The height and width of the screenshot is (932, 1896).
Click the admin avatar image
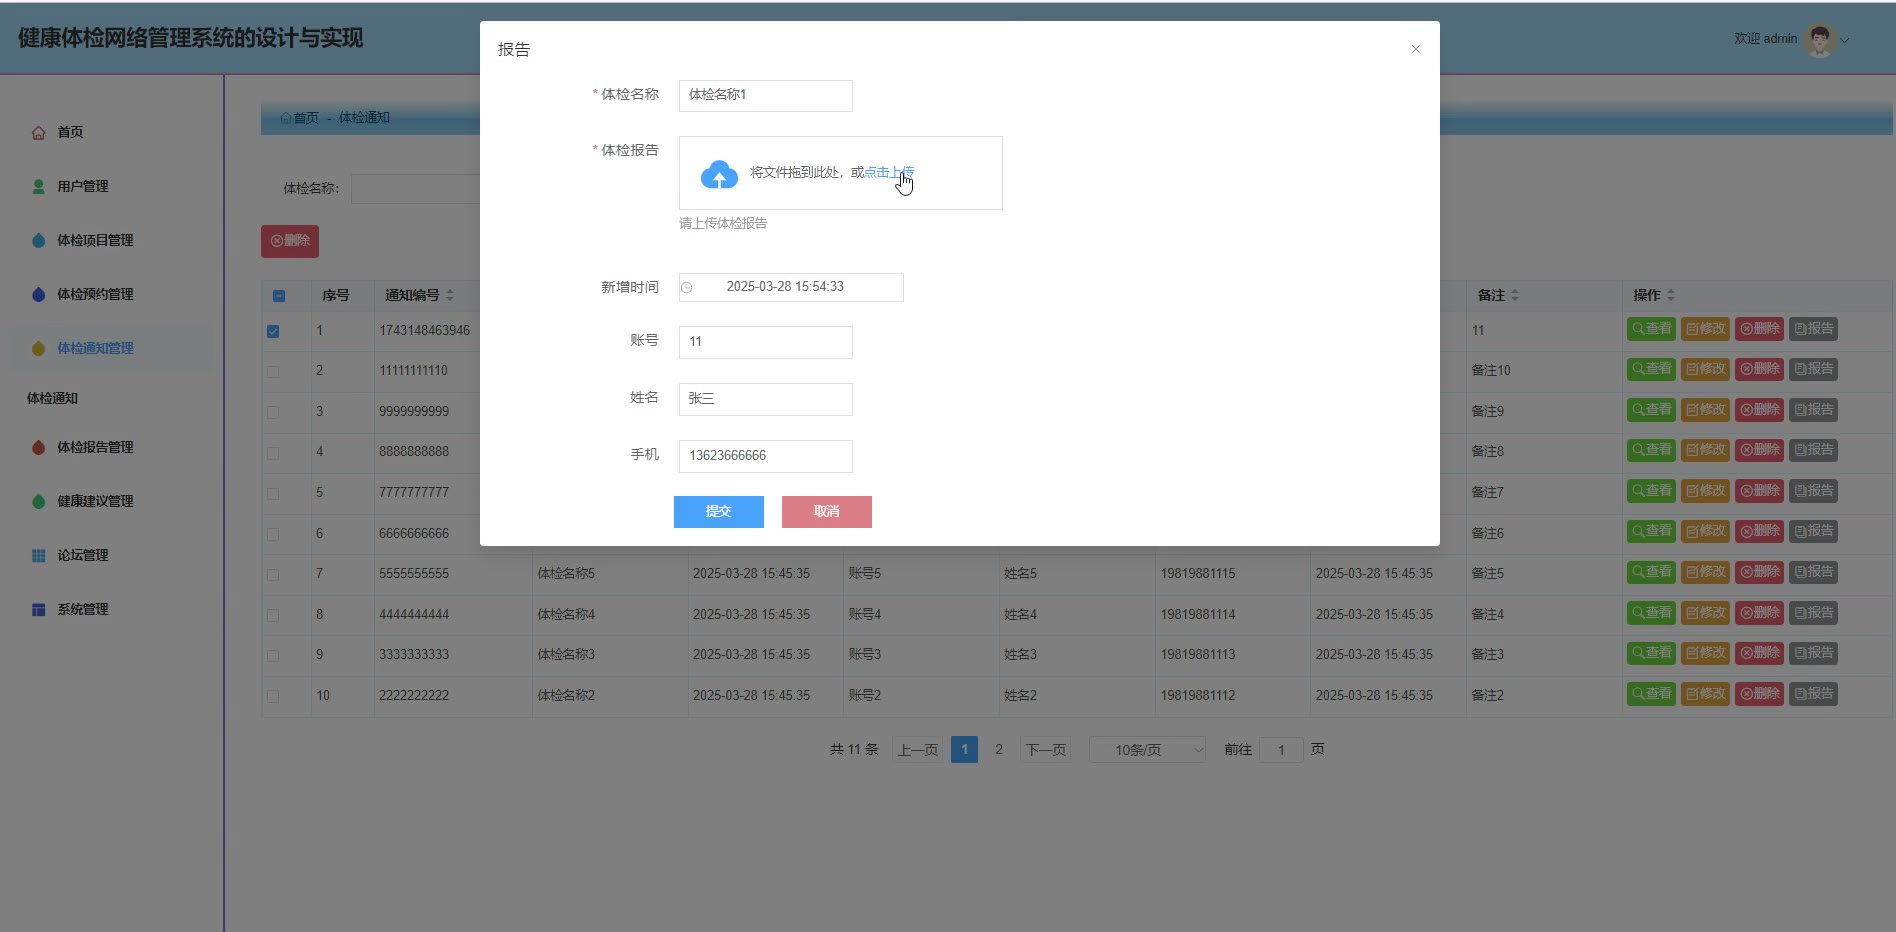1820,40
